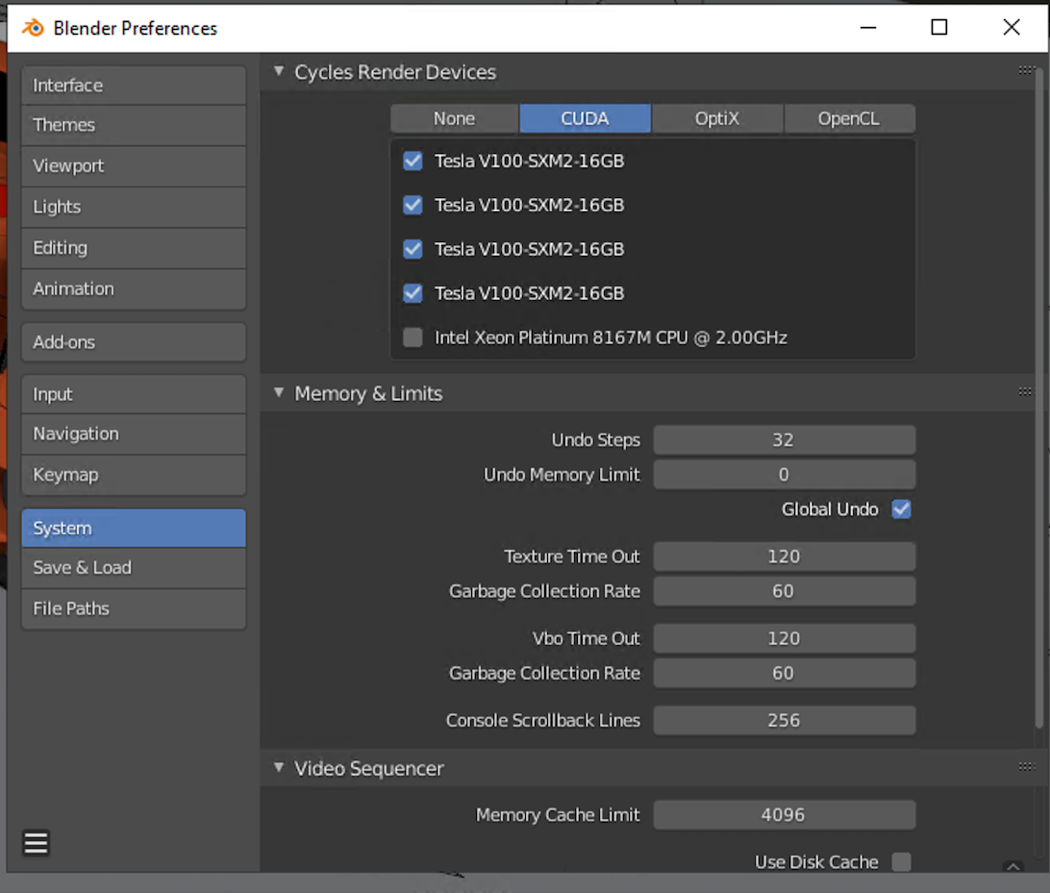
Task: Click the scroll-down arrow at bottom right
Action: [x=1013, y=867]
